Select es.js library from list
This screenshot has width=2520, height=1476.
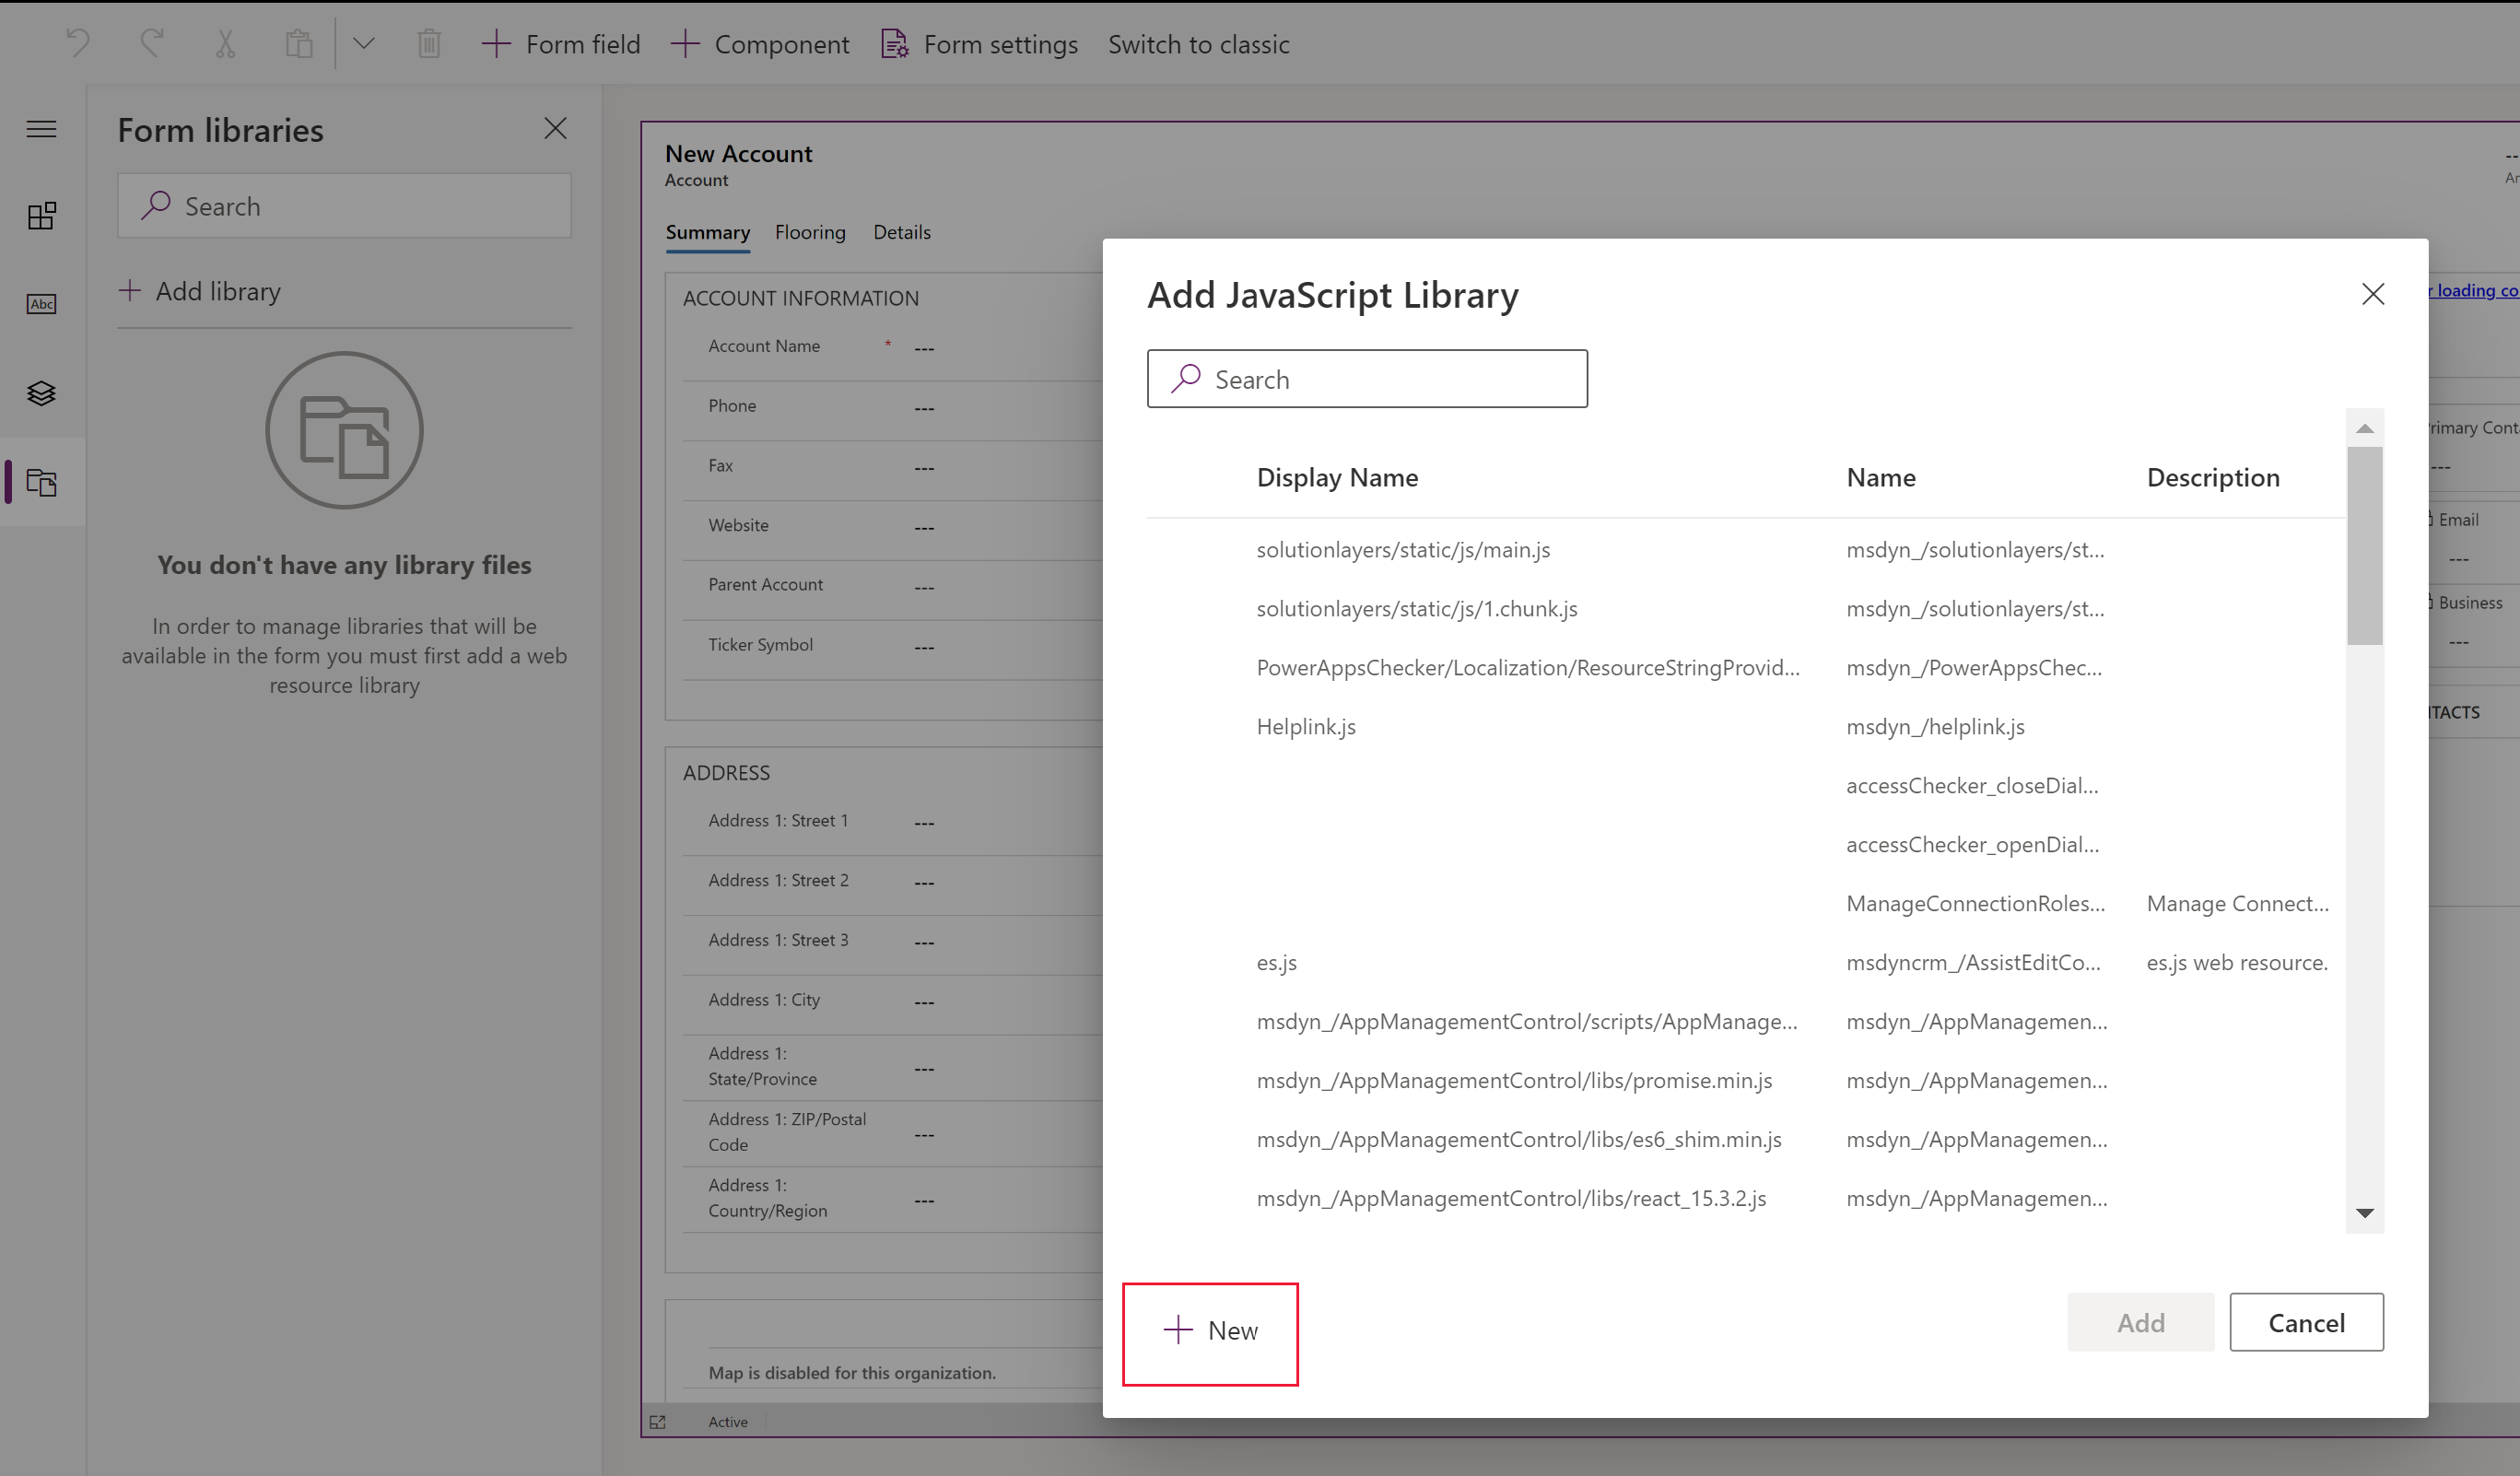coord(1278,961)
